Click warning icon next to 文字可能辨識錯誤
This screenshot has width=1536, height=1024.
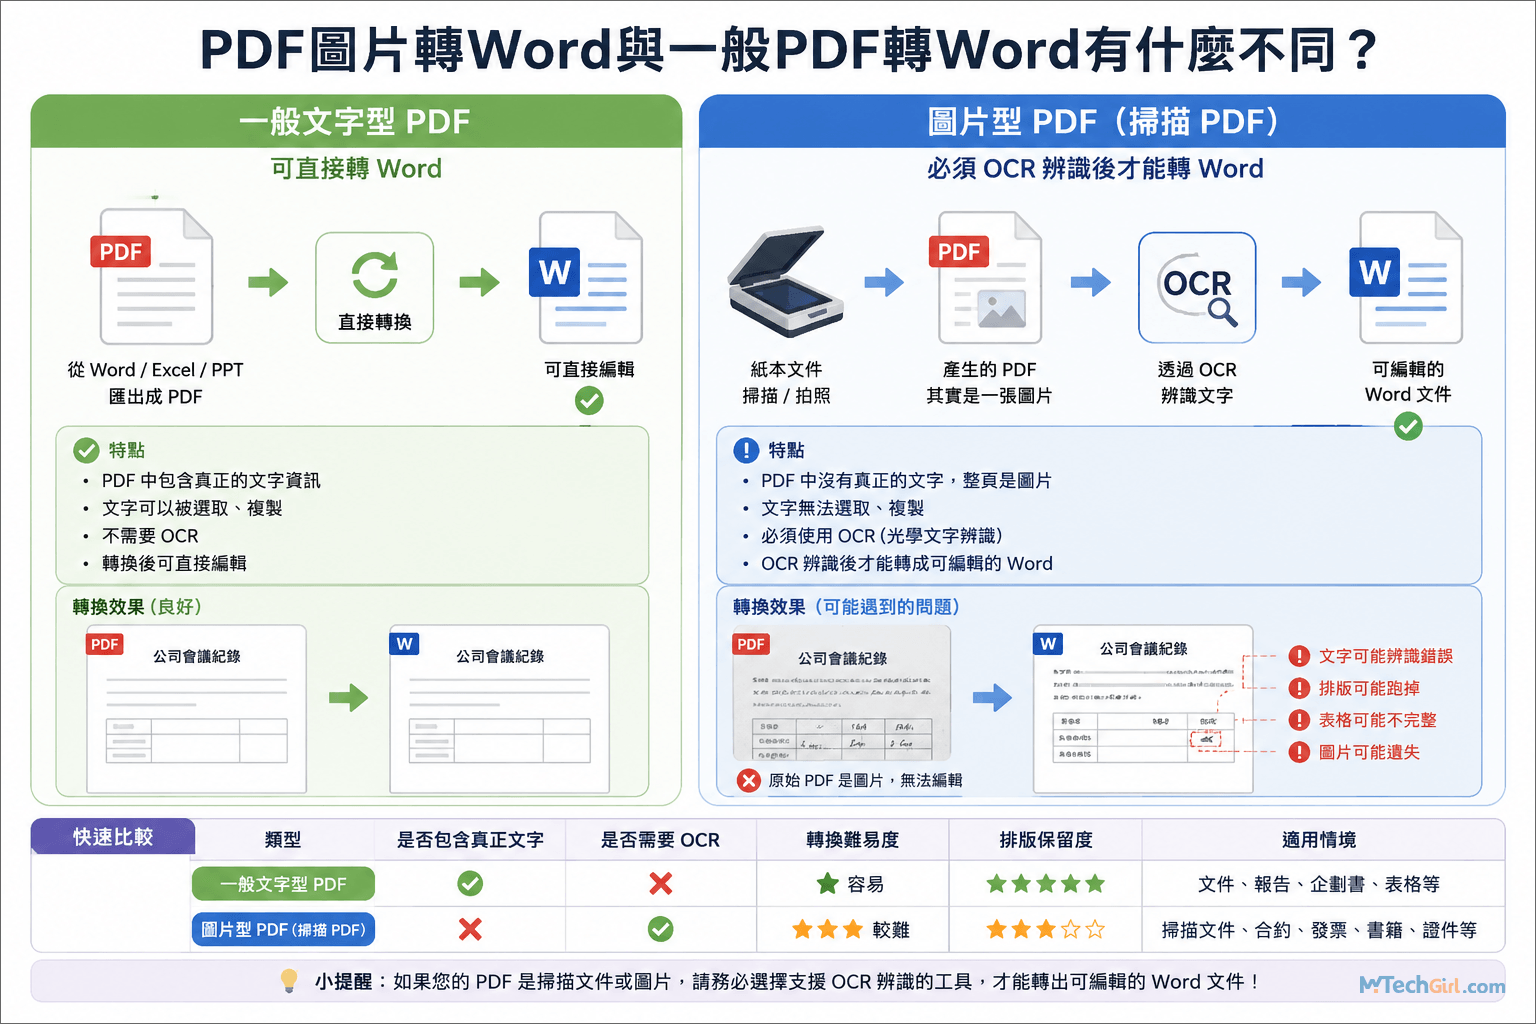pos(1299,656)
